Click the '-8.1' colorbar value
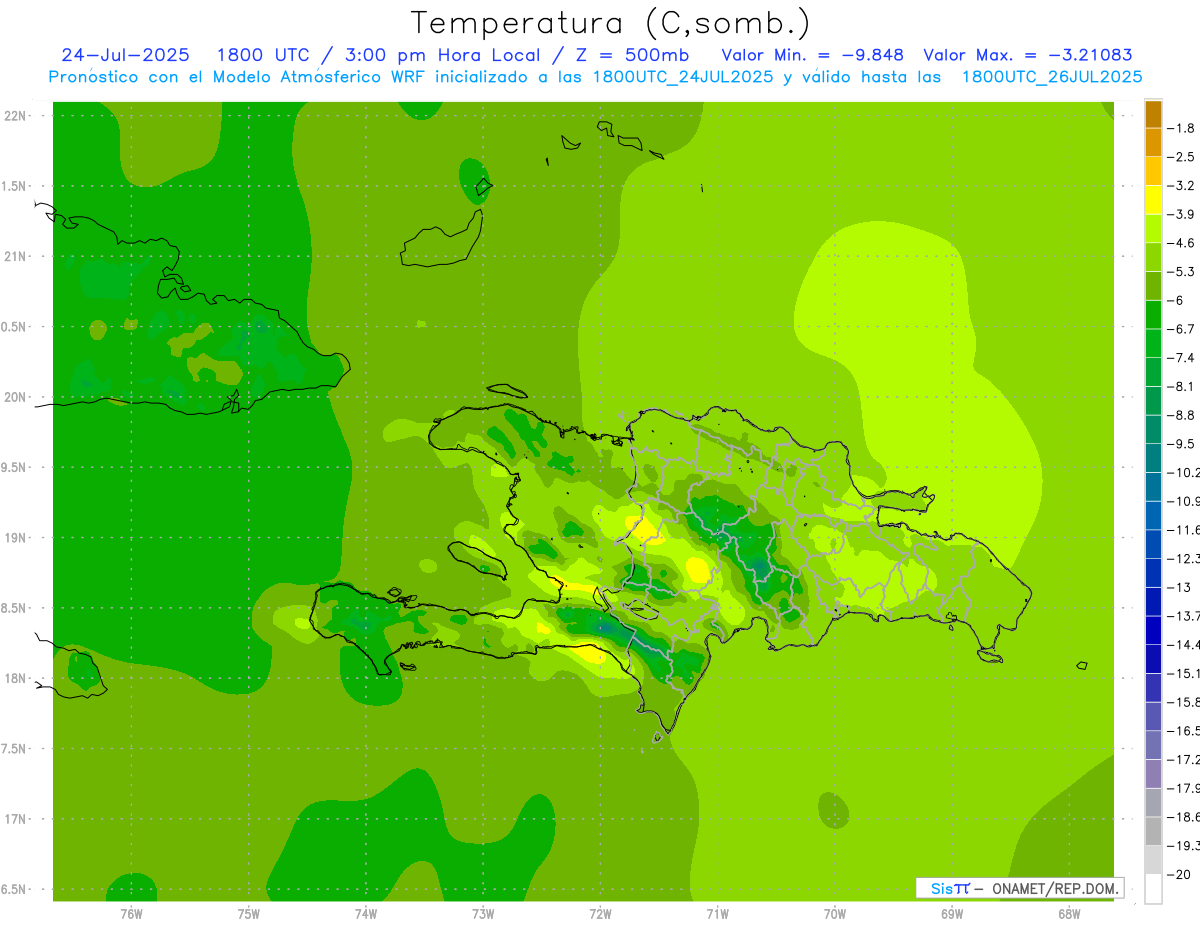The image size is (1200, 927). pos(1182,386)
